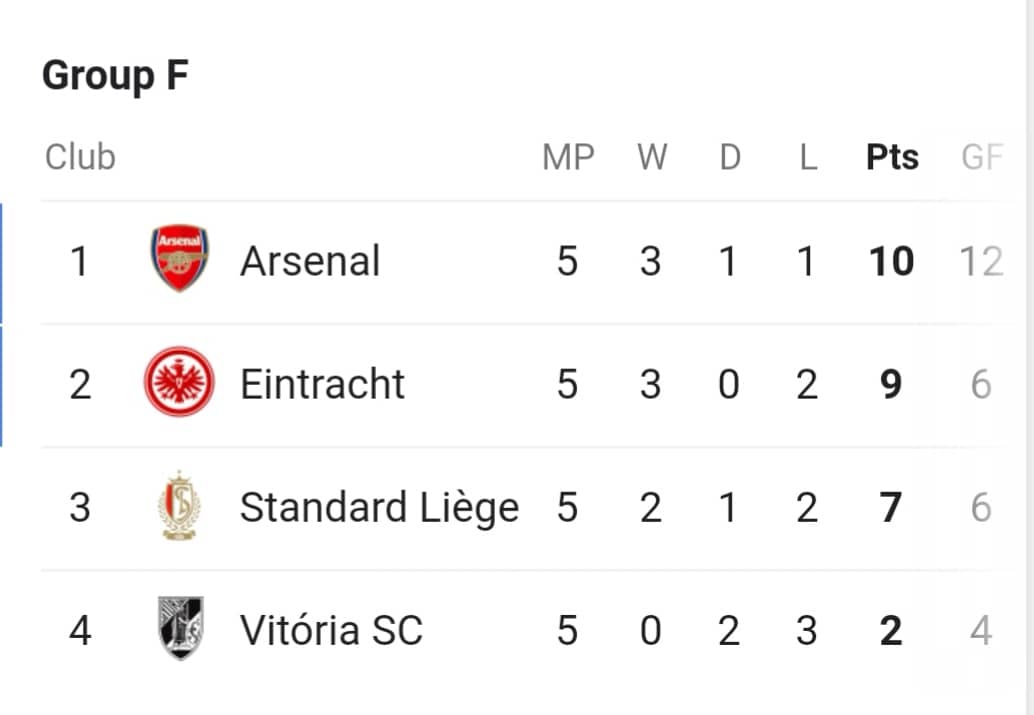This screenshot has width=1034, height=715.
Task: Click the Eintracht Frankfurt eagle logo
Action: coord(179,381)
